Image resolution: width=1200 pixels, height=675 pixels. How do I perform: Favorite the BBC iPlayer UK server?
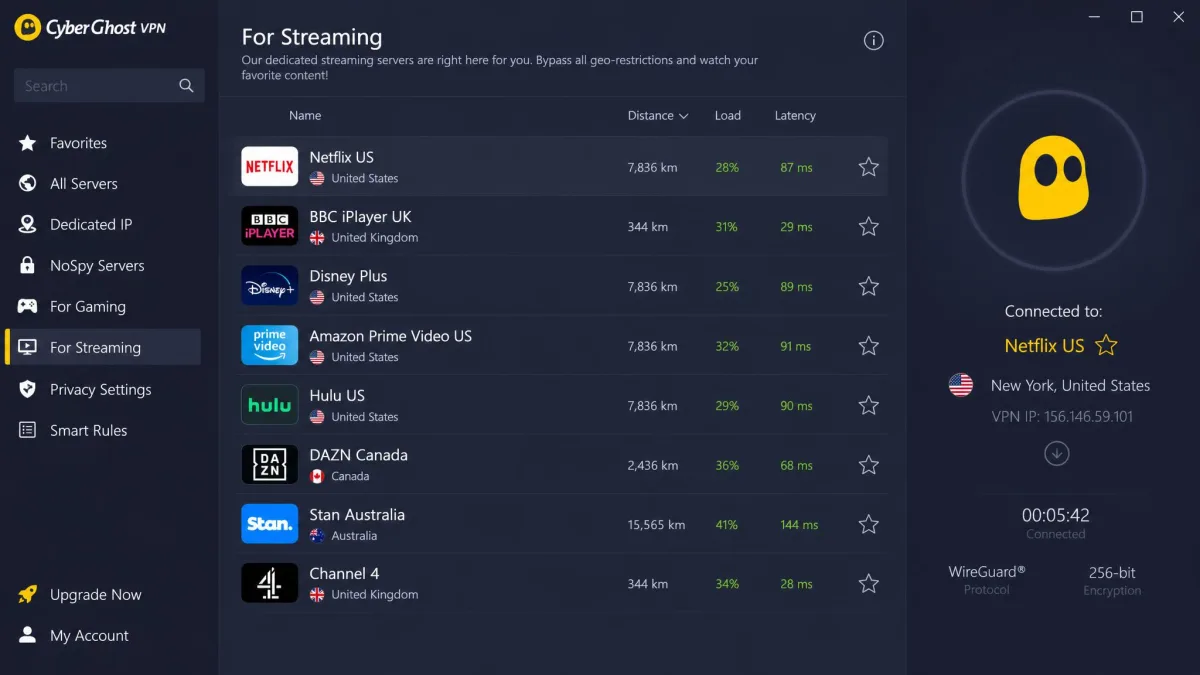tap(869, 227)
